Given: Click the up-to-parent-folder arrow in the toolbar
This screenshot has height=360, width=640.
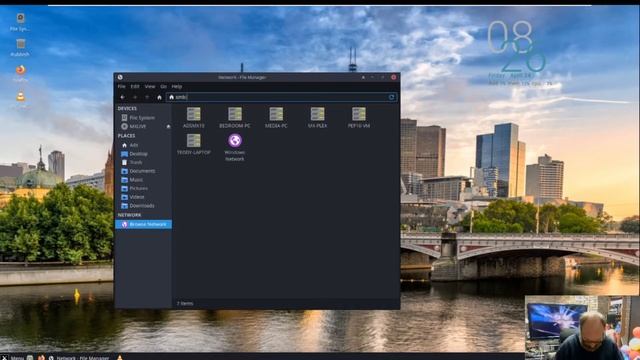Looking at the screenshot, I should pyautogui.click(x=147, y=97).
